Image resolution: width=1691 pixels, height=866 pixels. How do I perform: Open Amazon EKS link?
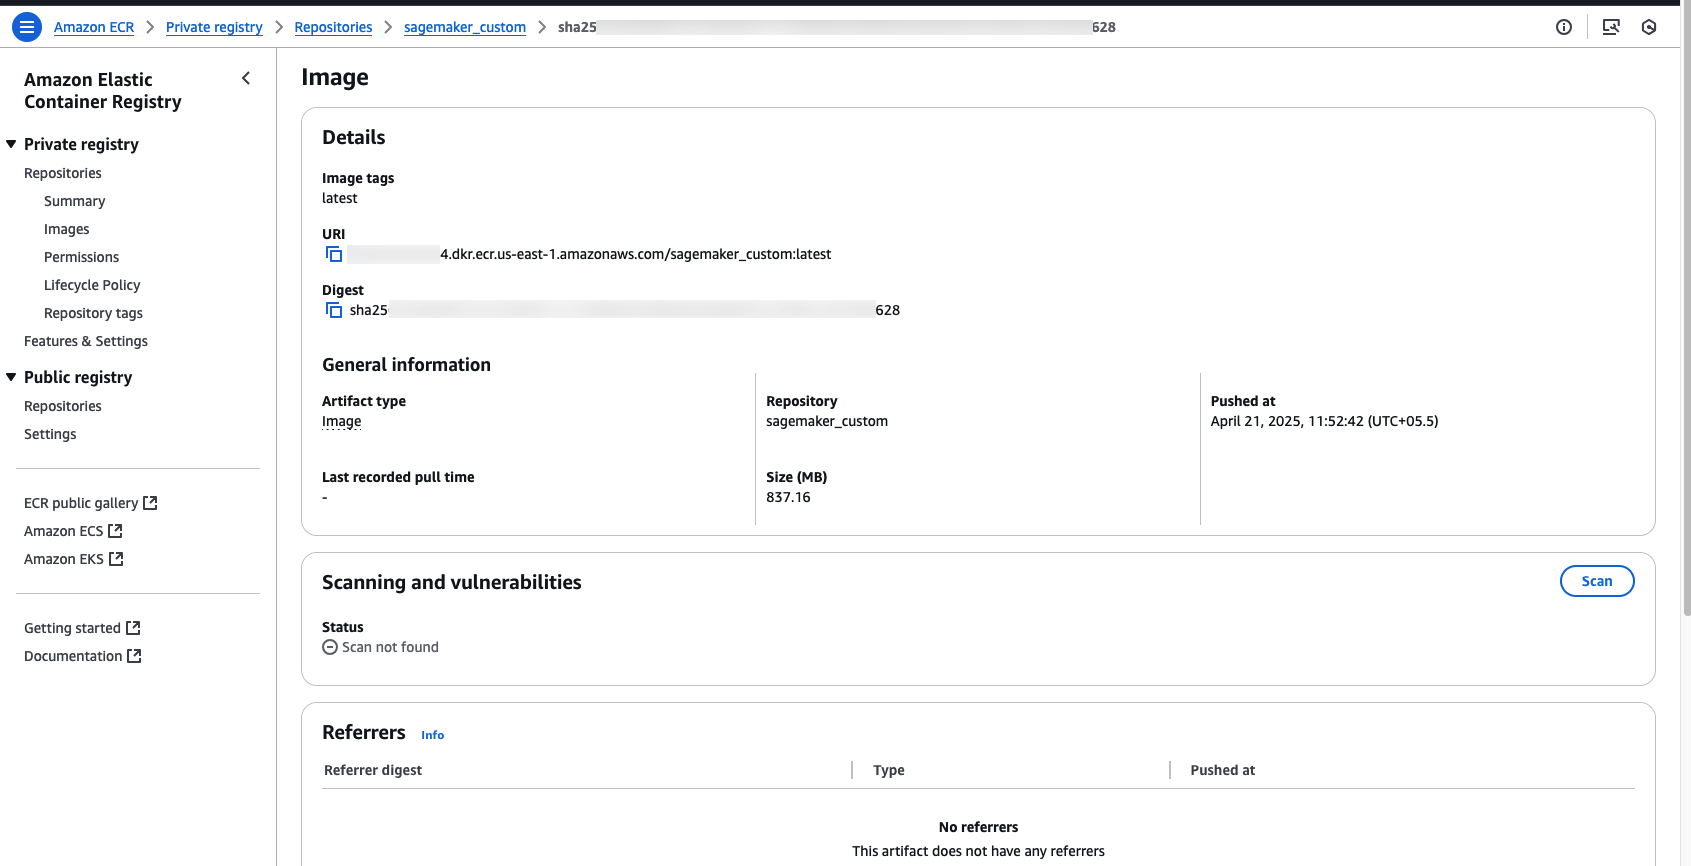pyautogui.click(x=64, y=559)
